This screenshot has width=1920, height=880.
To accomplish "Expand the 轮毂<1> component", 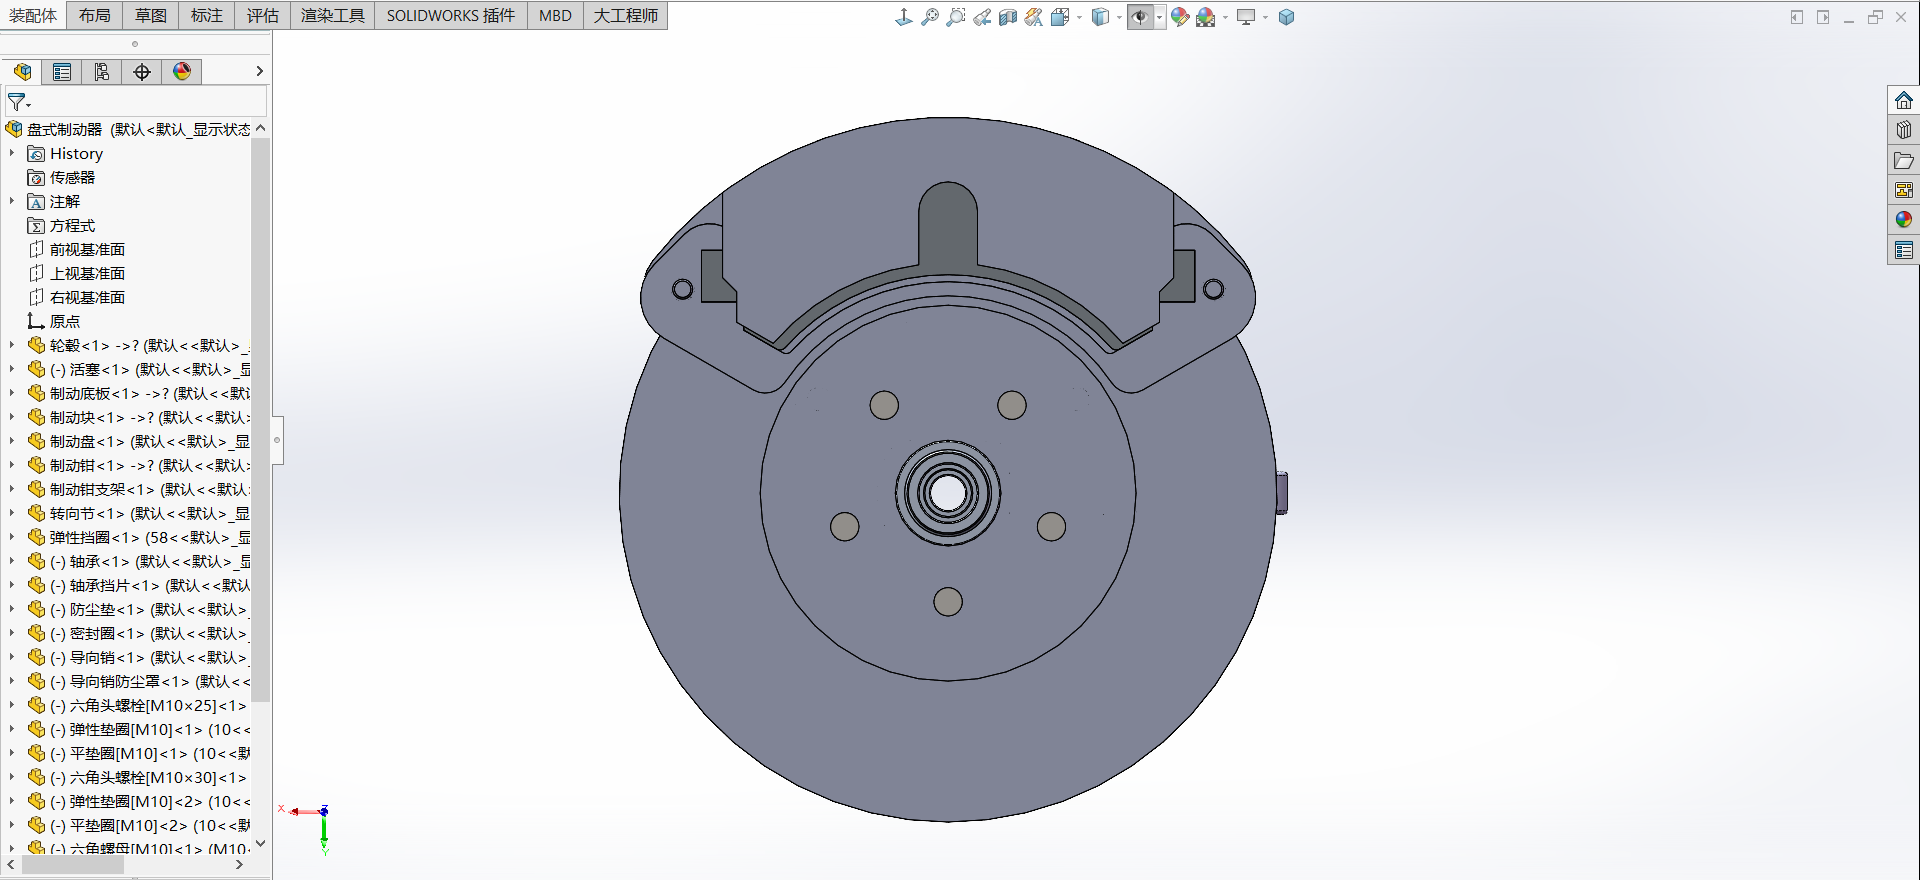I will 12,345.
